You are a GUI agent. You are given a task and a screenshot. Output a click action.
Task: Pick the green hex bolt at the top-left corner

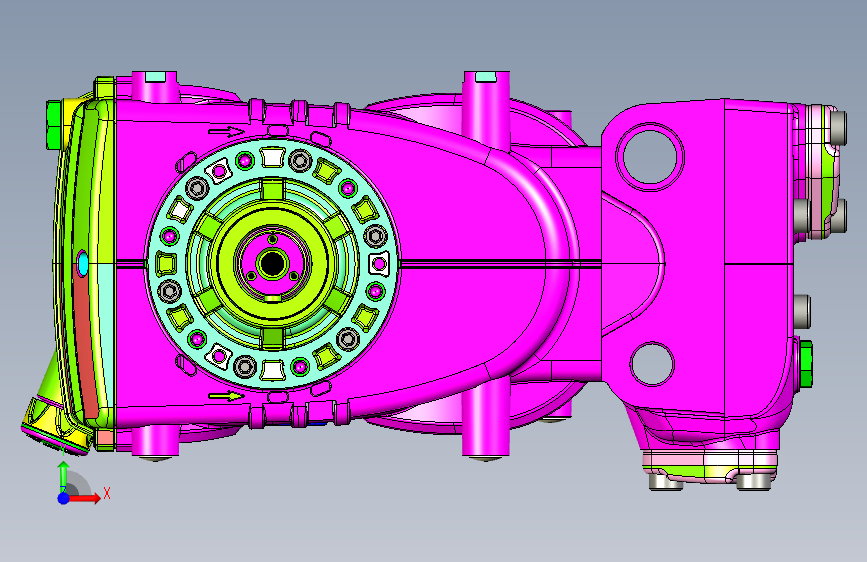[x=53, y=124]
